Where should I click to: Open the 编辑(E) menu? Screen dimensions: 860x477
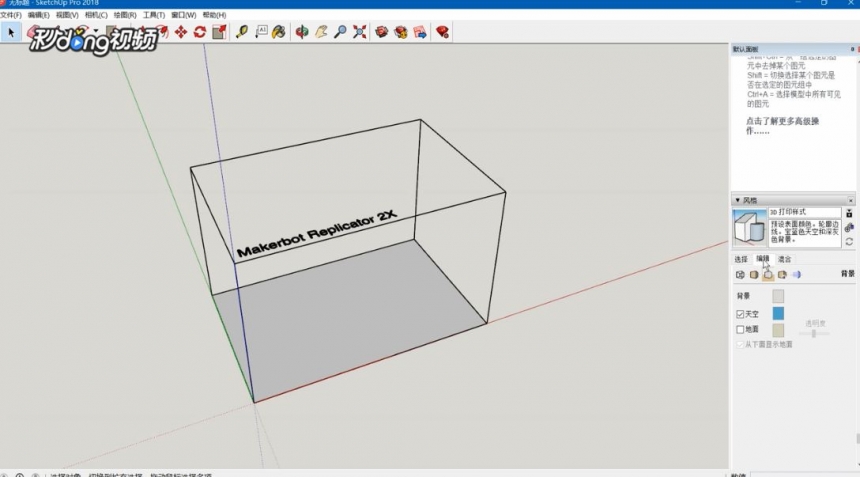(38, 15)
